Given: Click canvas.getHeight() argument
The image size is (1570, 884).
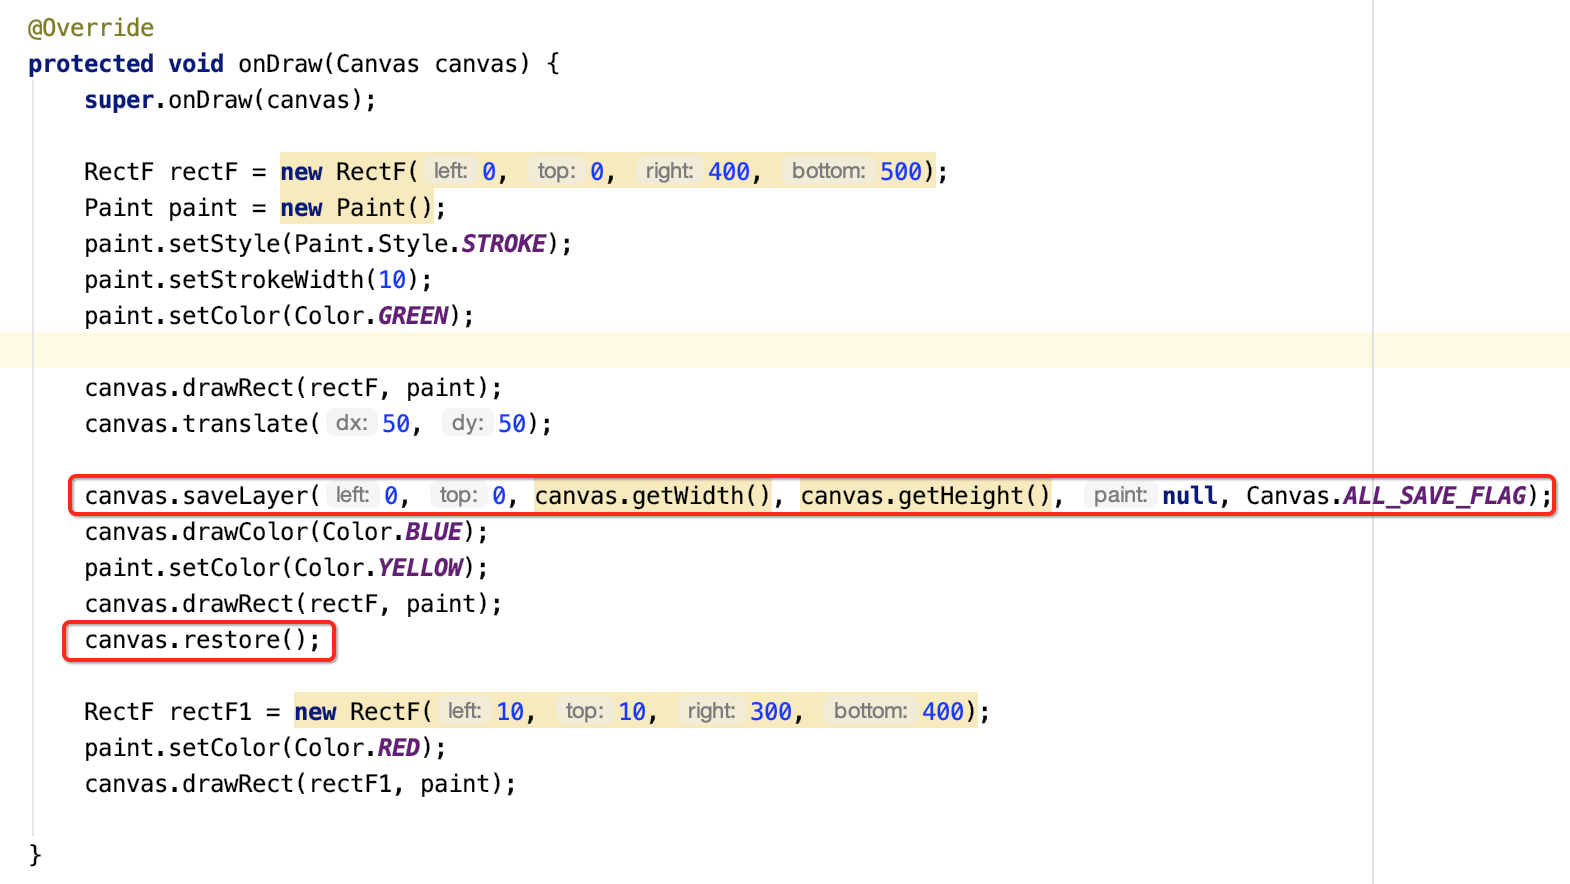Looking at the screenshot, I should 926,496.
